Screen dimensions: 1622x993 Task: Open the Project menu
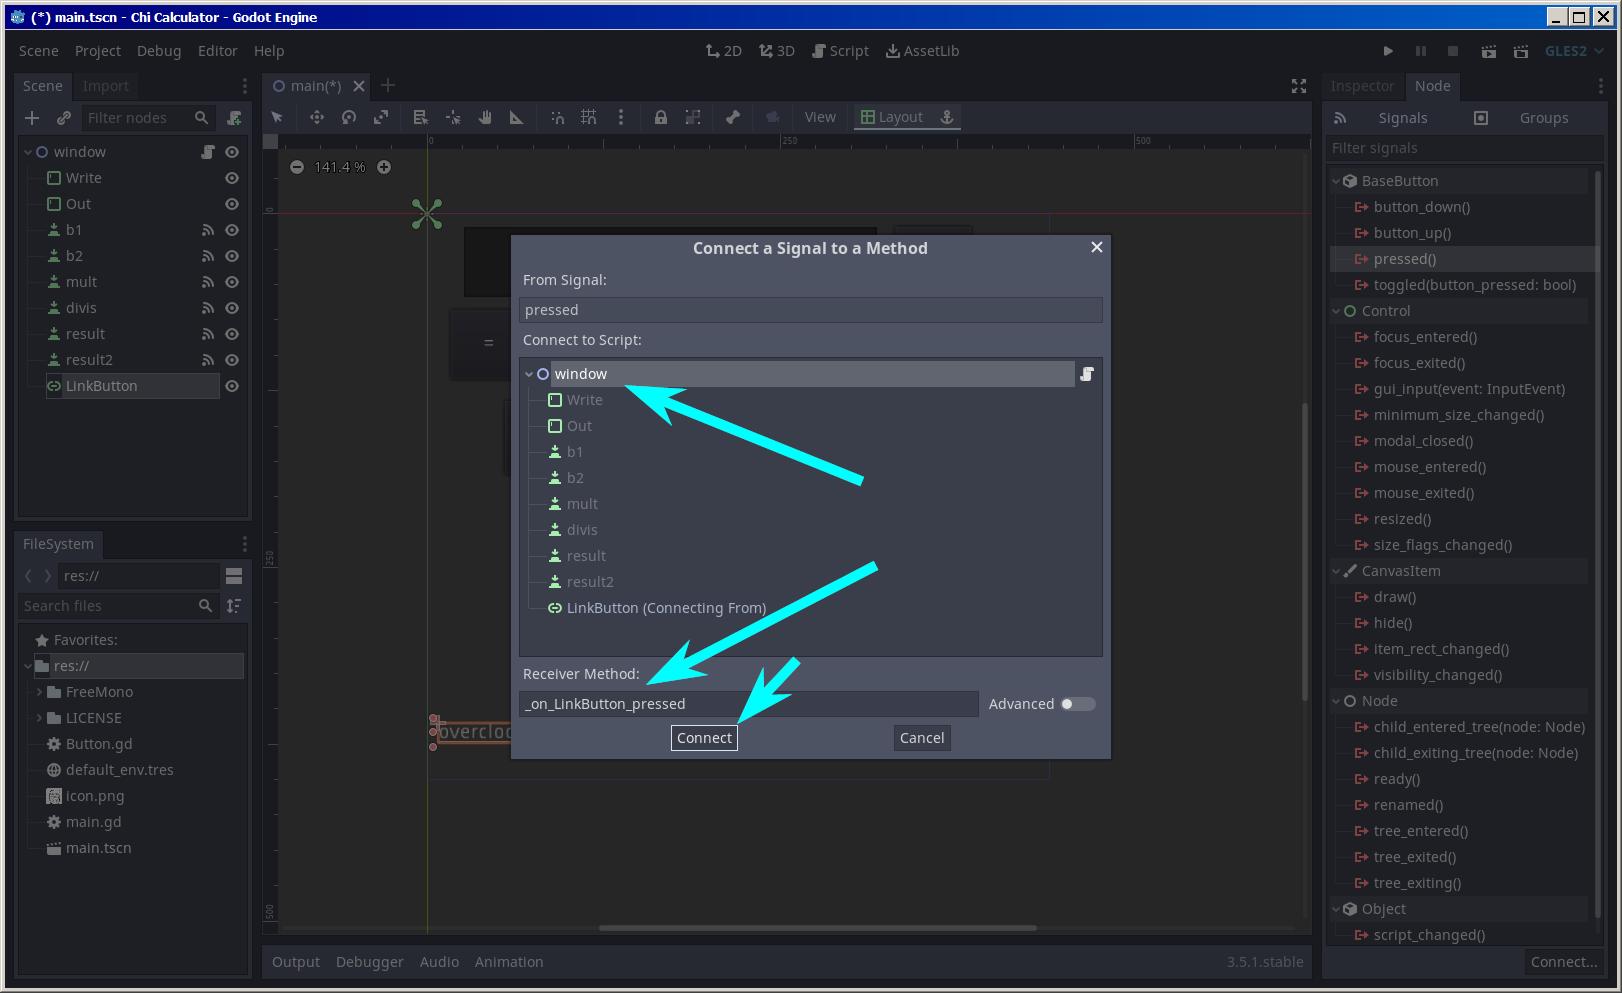point(97,51)
